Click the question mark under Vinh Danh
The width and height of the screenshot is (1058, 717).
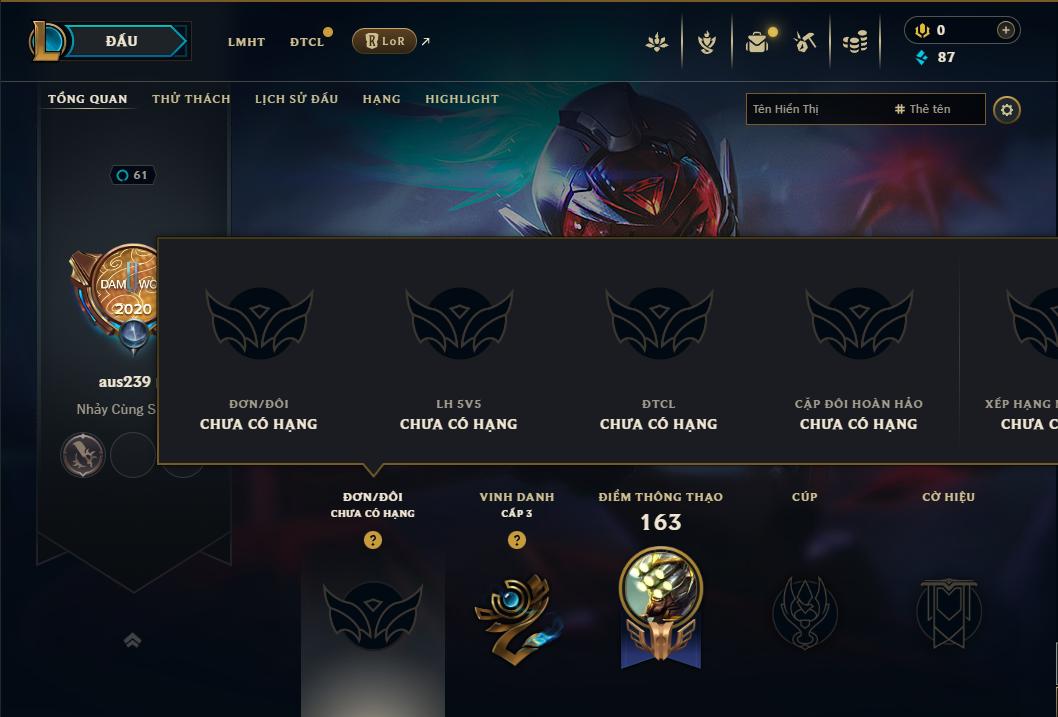[x=517, y=540]
